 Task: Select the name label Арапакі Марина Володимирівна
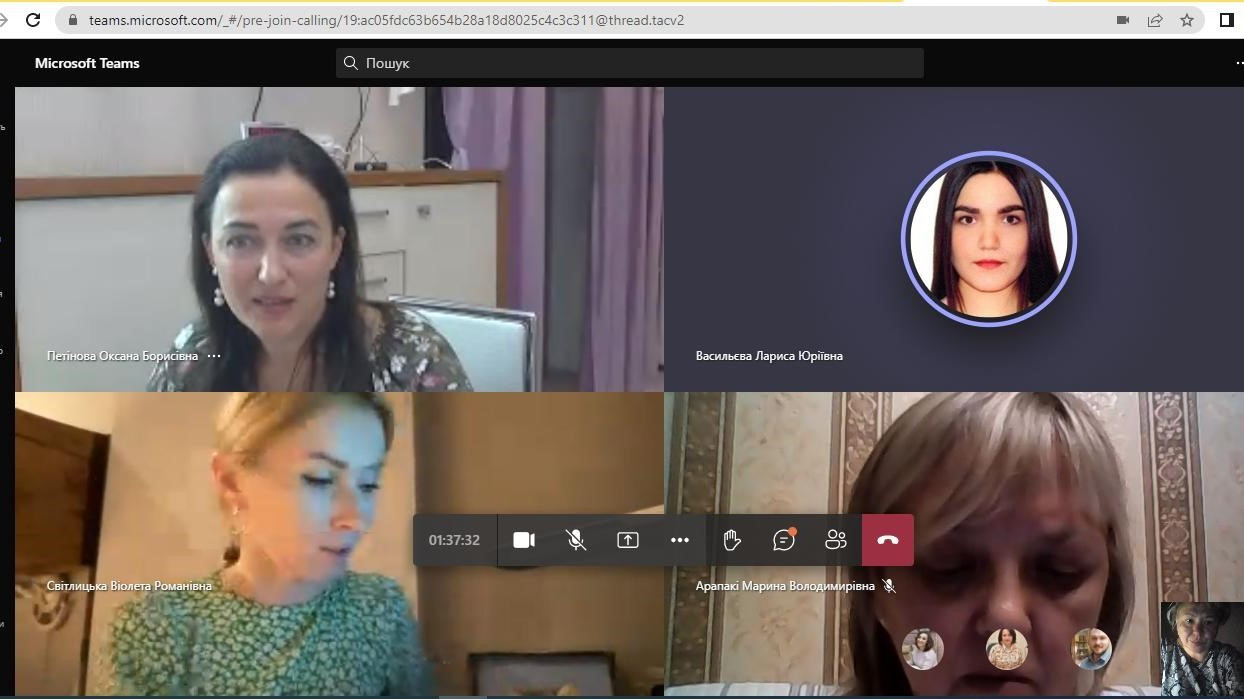[x=785, y=586]
